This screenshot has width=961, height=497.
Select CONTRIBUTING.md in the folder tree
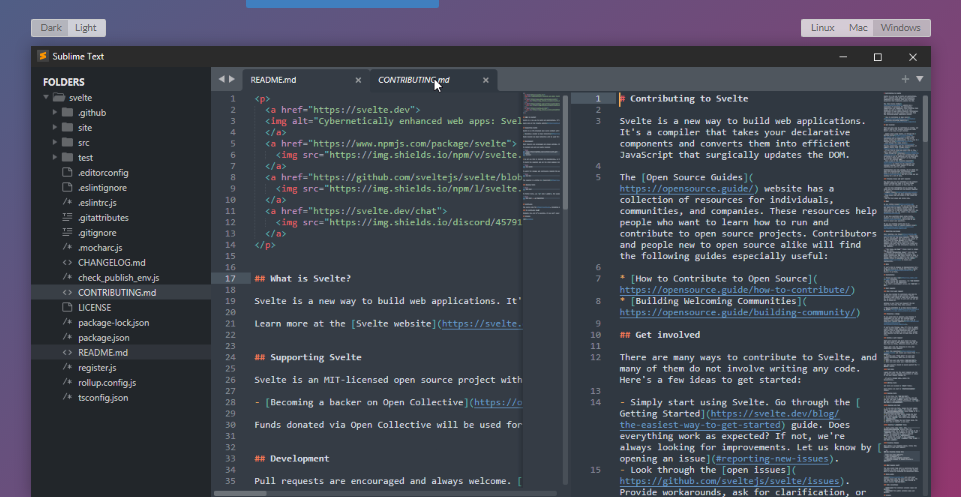117,293
